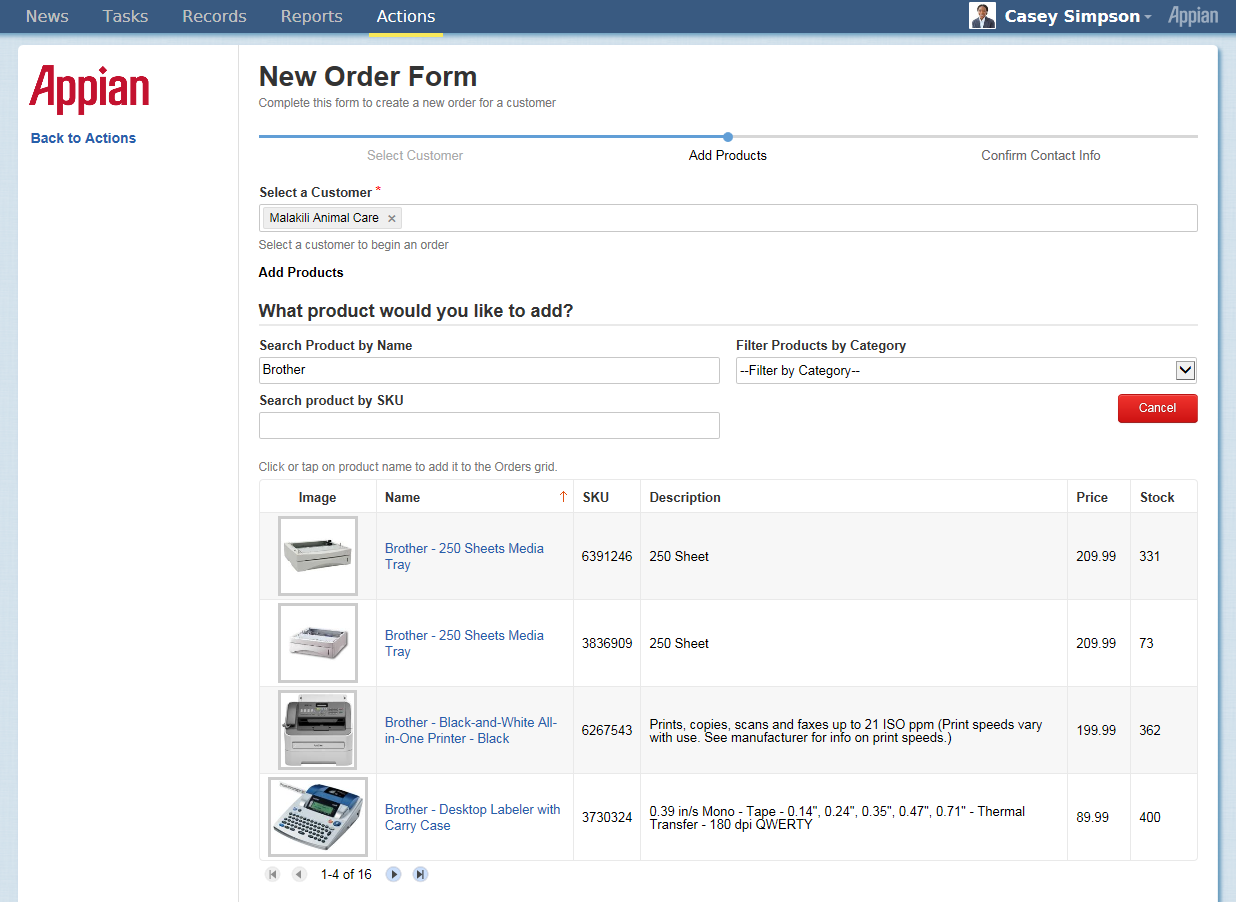Jump to first page of product results

(x=273, y=874)
